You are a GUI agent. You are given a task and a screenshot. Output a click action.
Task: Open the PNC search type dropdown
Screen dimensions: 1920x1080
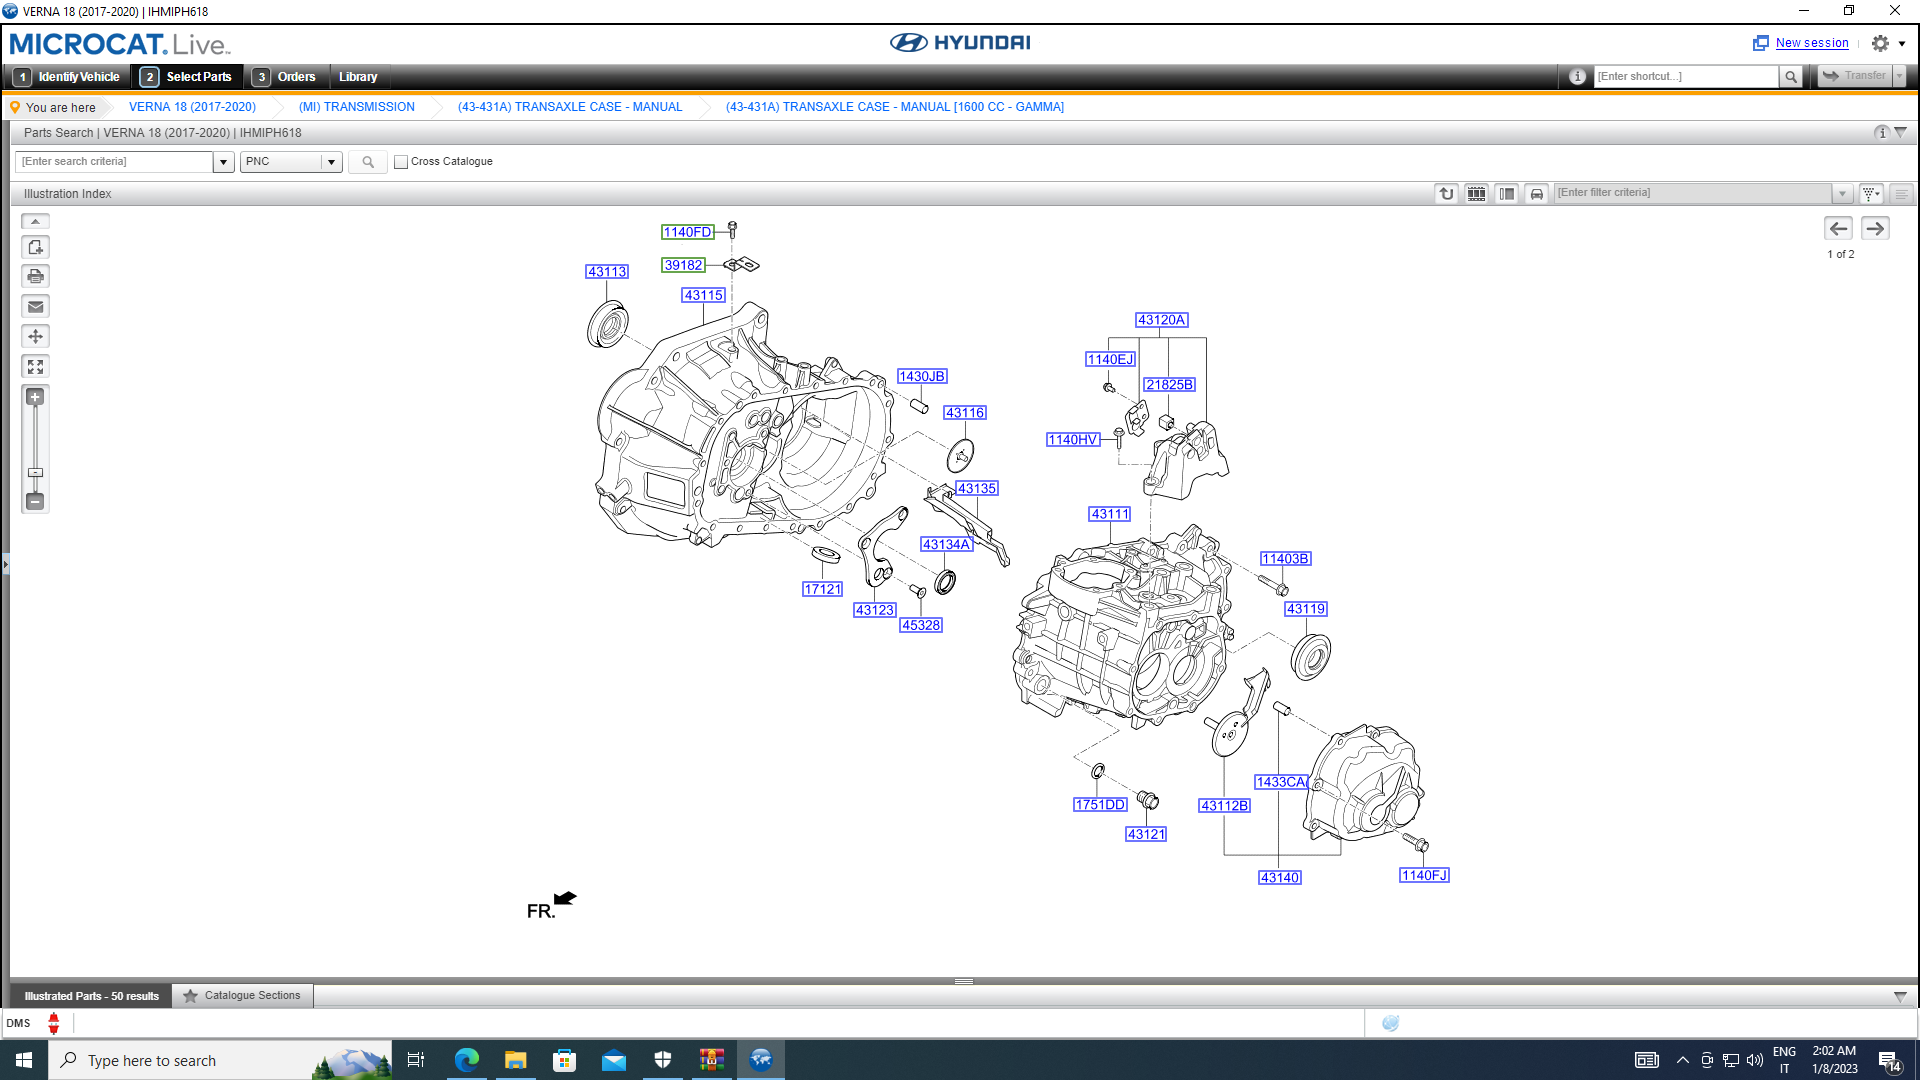pos(291,162)
